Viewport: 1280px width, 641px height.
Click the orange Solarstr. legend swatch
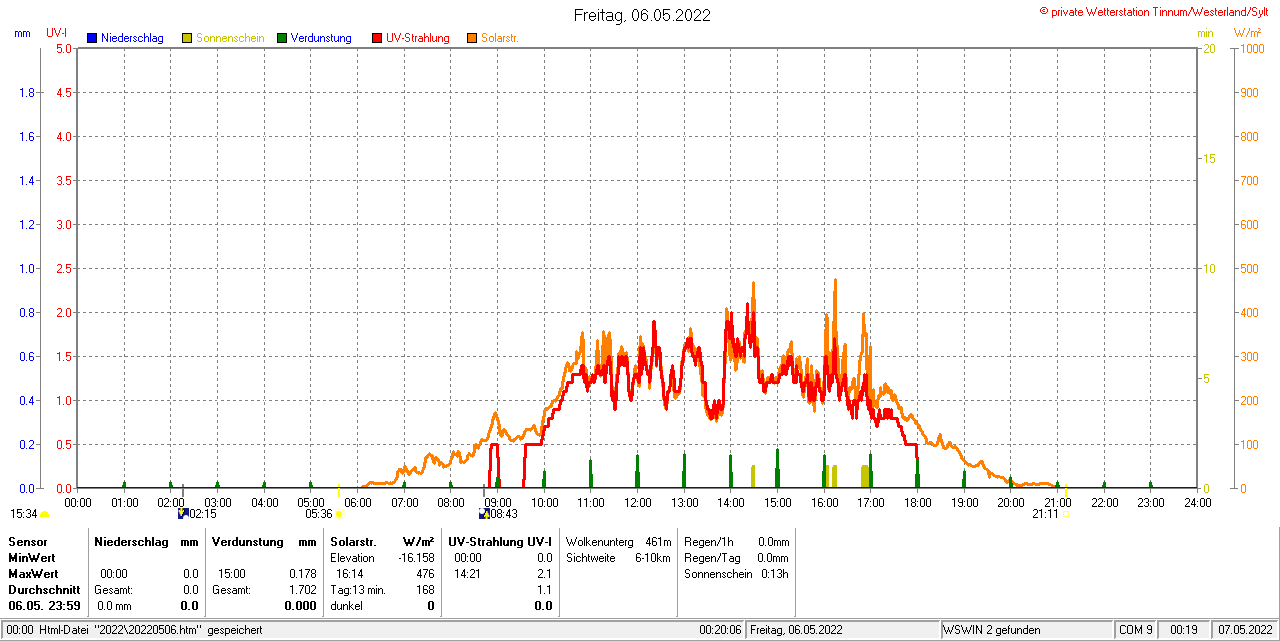pos(472,38)
